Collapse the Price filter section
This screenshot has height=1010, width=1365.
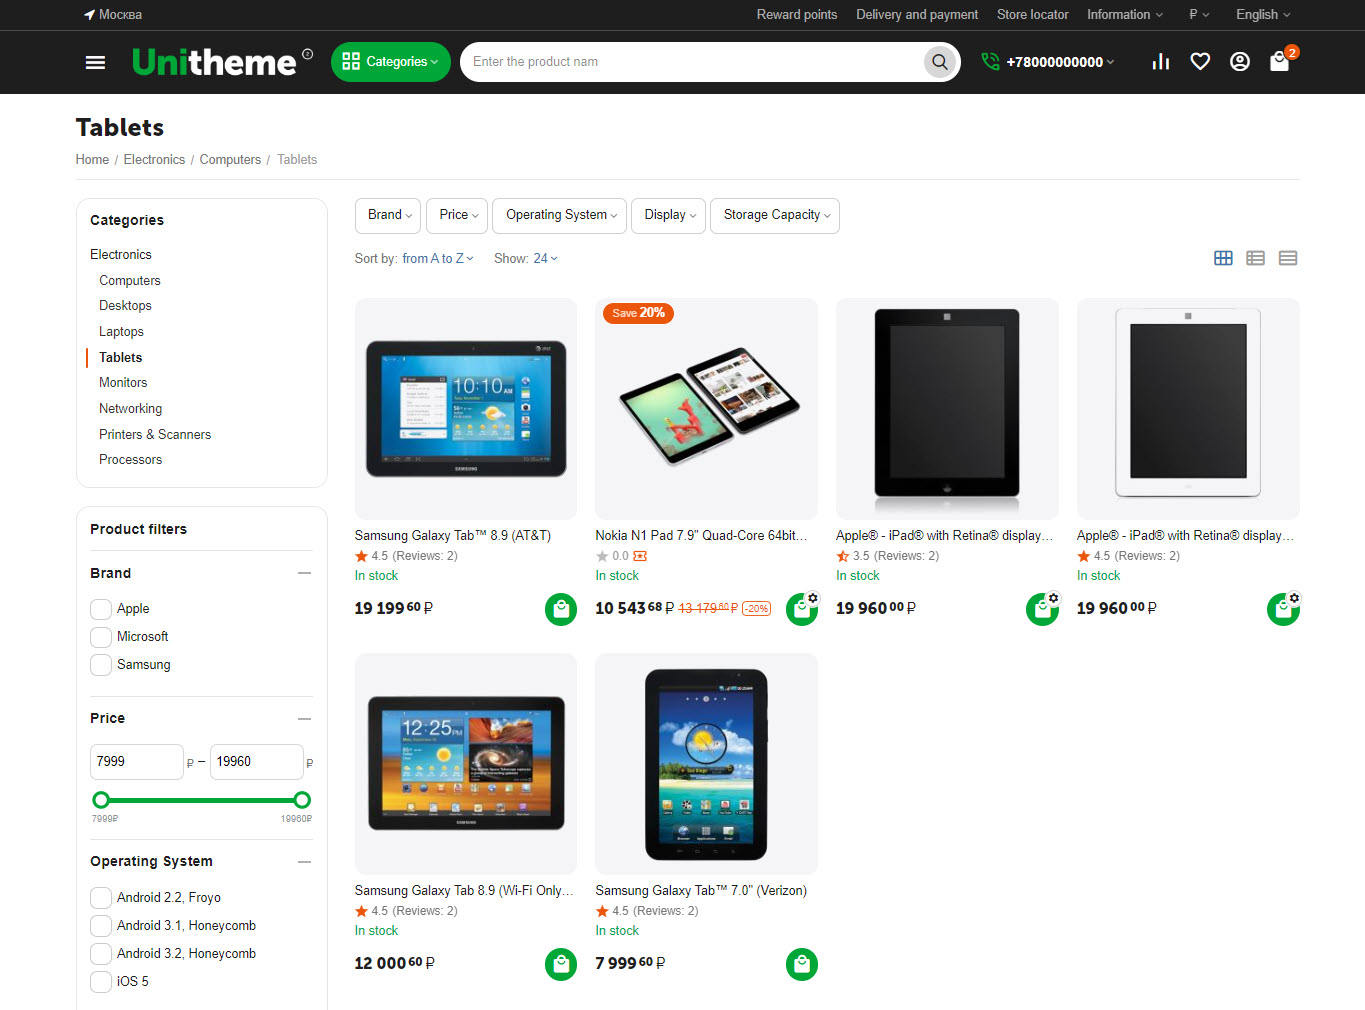click(305, 719)
